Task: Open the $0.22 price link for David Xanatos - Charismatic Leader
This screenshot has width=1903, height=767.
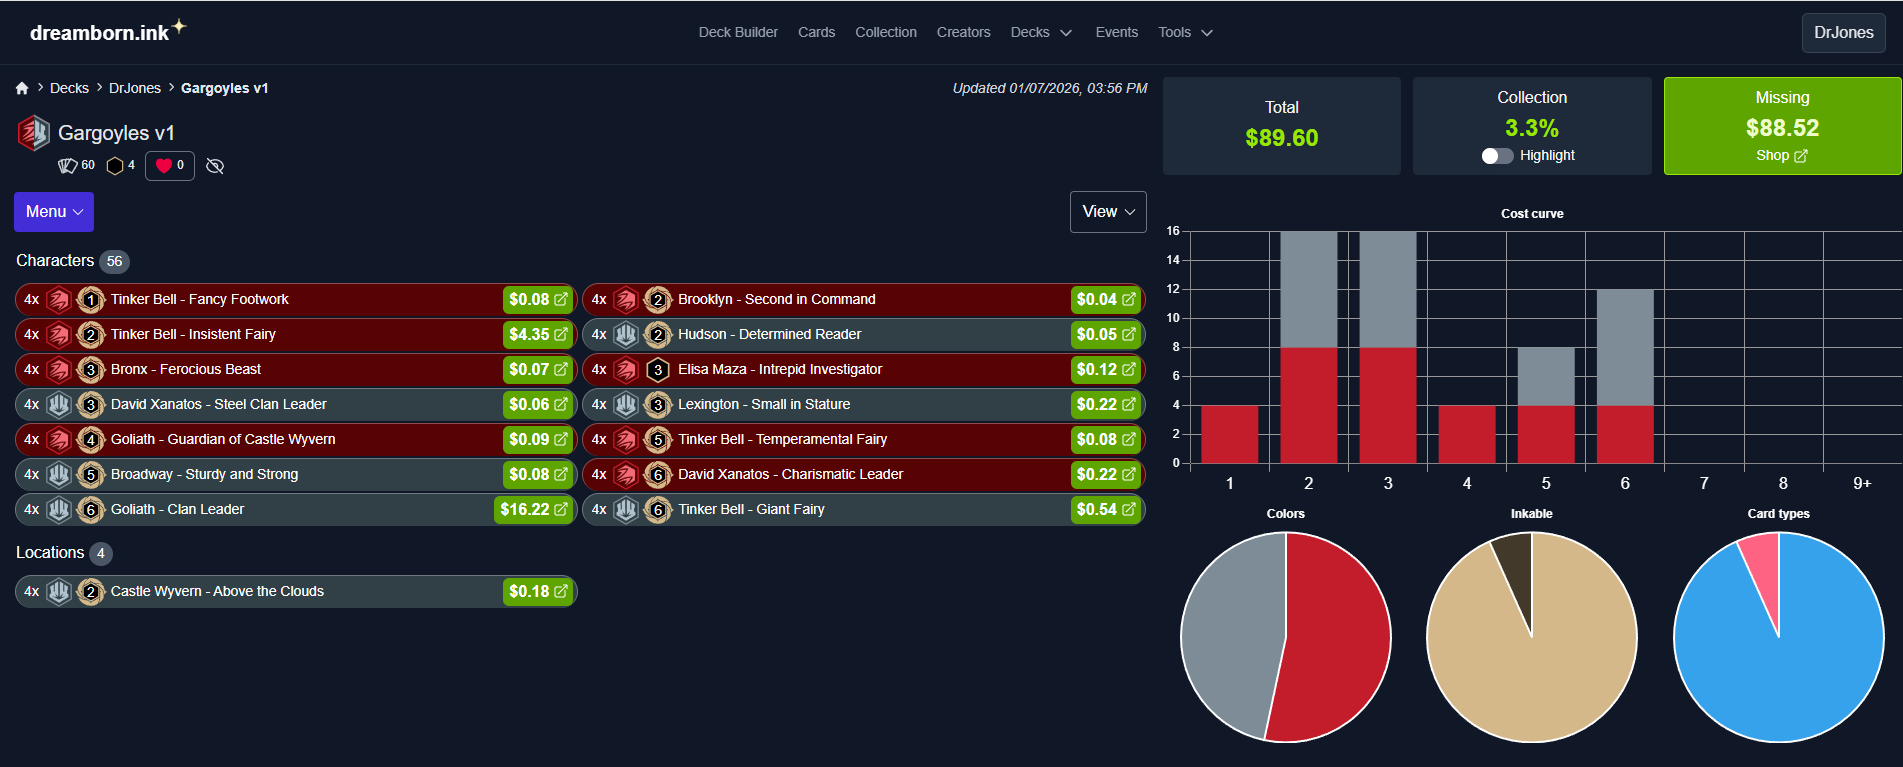Action: [1106, 475]
